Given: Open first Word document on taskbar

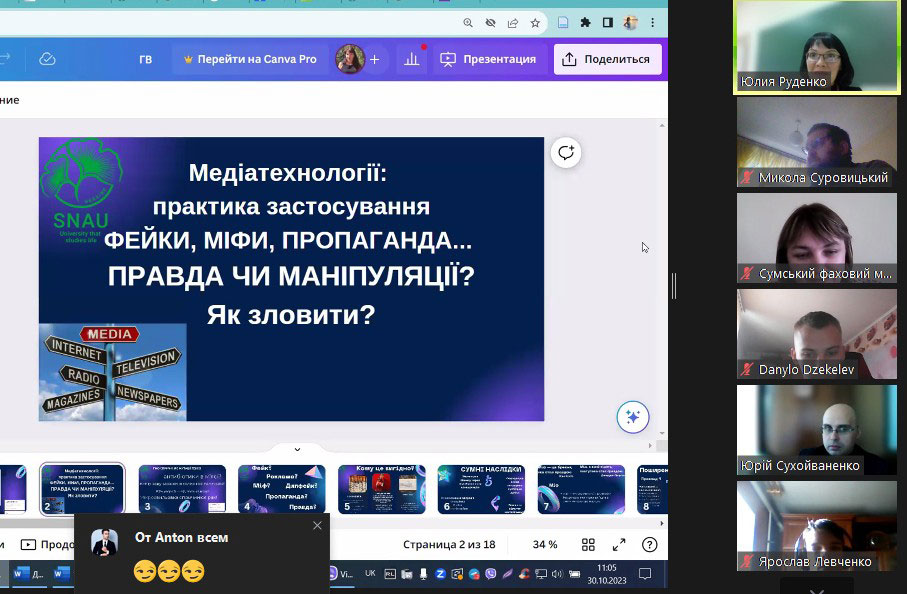Looking at the screenshot, I should tap(28, 574).
